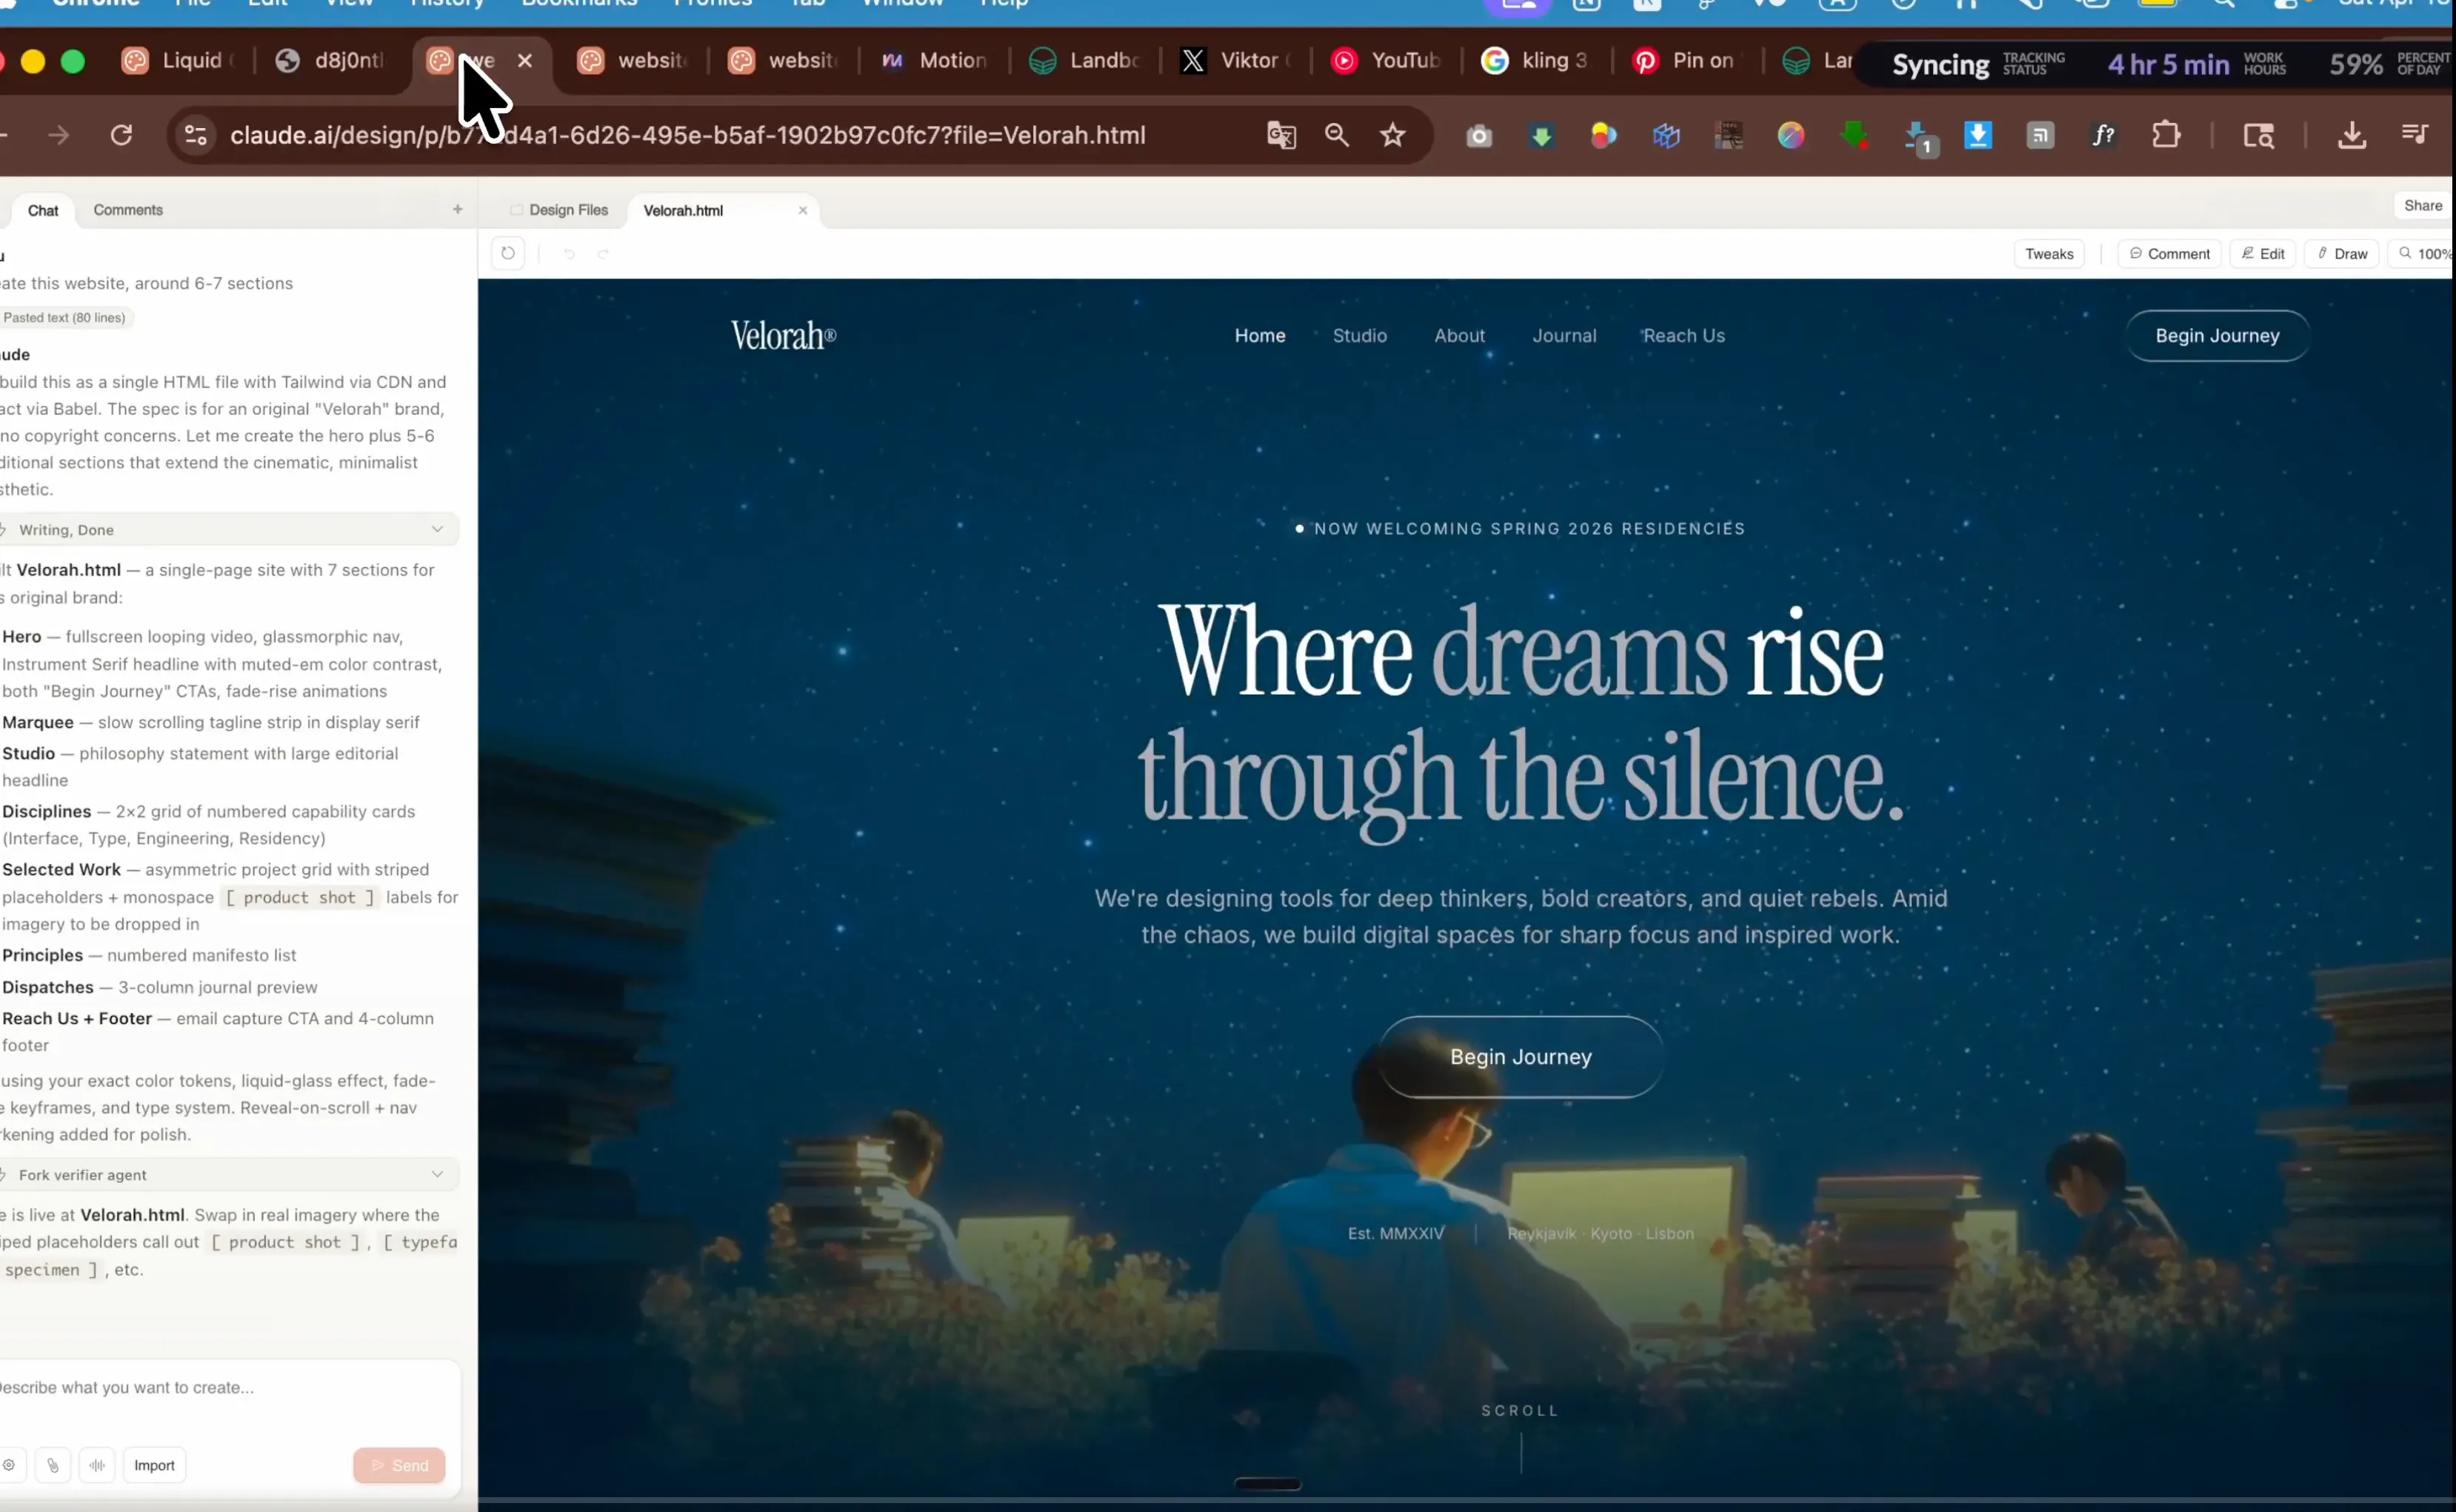Viewport: 2456px width, 1512px height.
Task: Click the add new chat plus icon
Action: point(457,209)
